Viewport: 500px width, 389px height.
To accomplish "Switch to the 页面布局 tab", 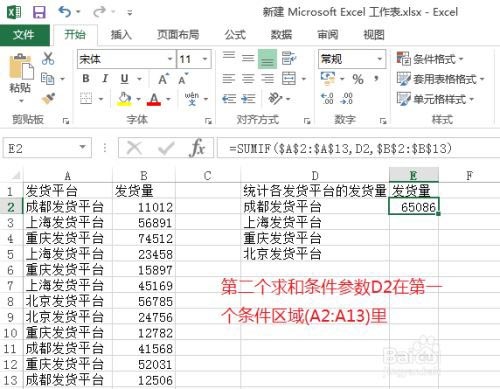I will tap(178, 35).
